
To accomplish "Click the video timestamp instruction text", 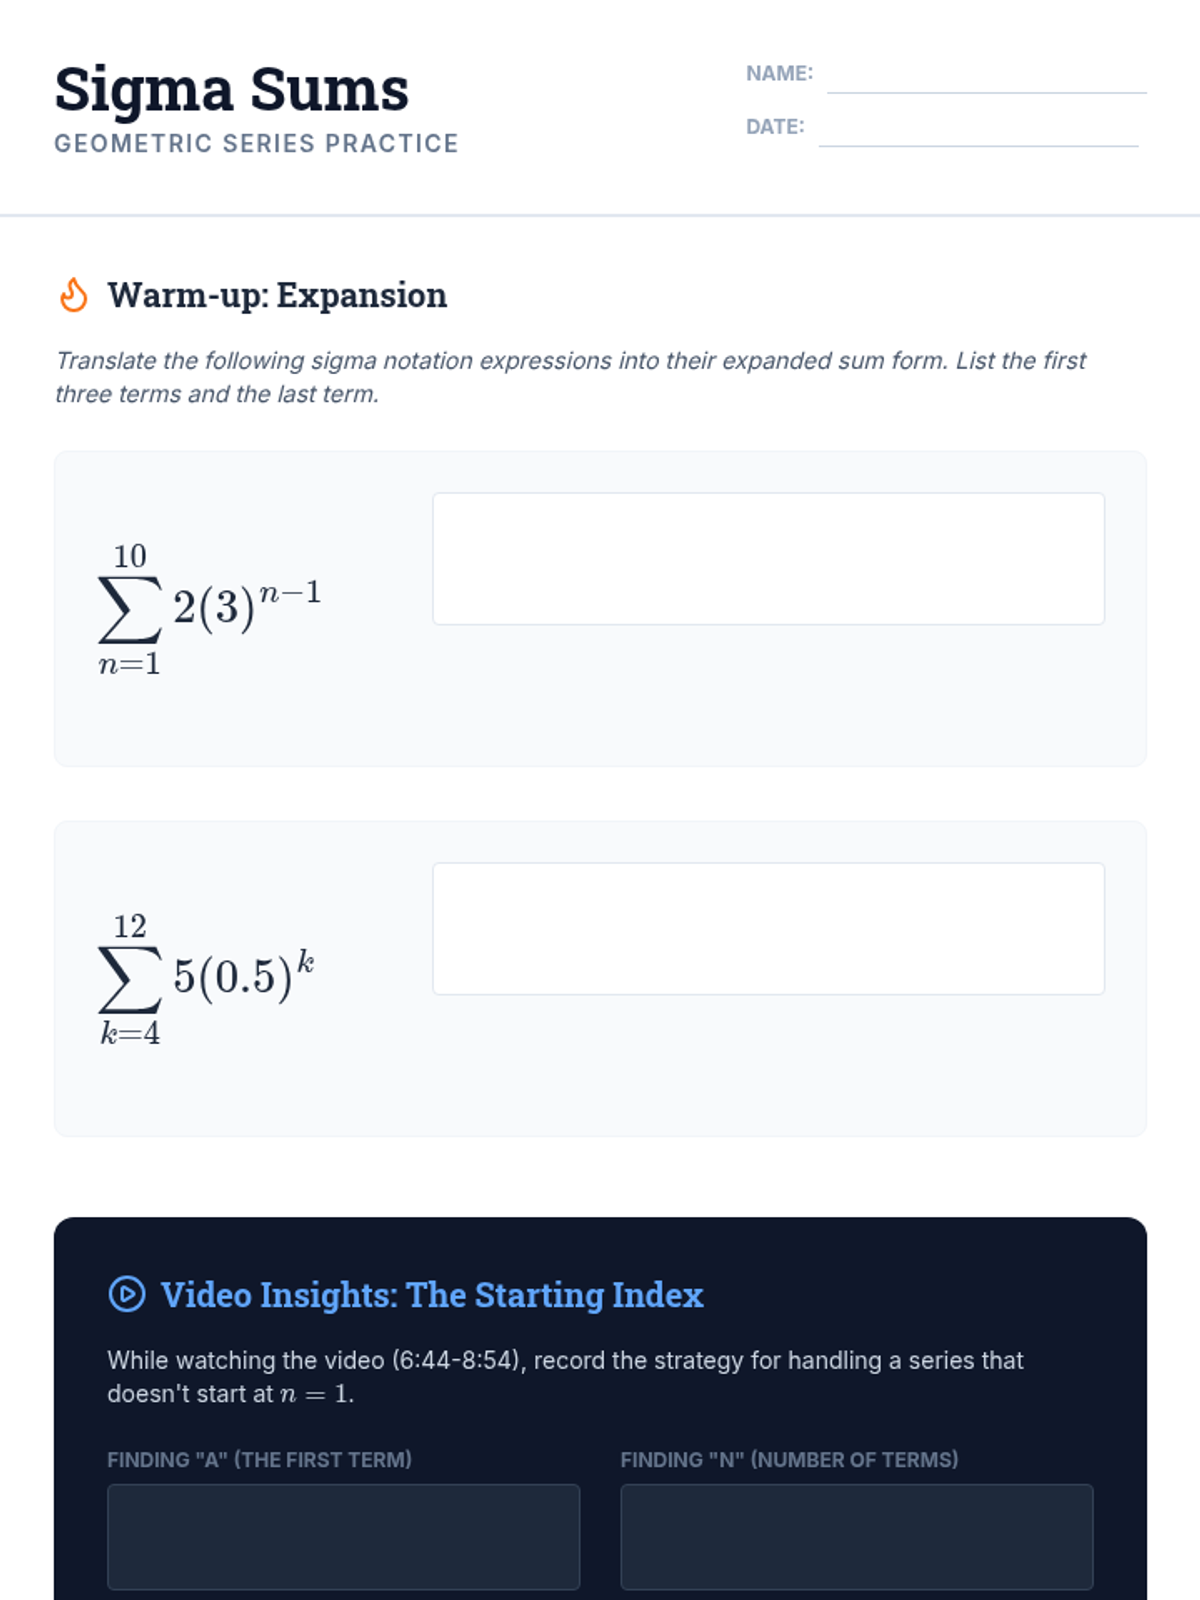I will tap(565, 1376).
